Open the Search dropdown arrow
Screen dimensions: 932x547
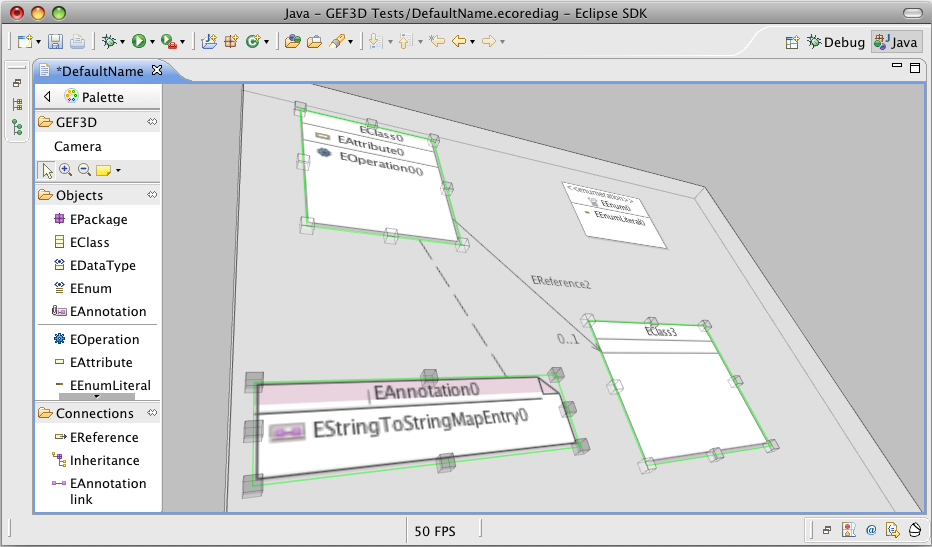tap(351, 42)
